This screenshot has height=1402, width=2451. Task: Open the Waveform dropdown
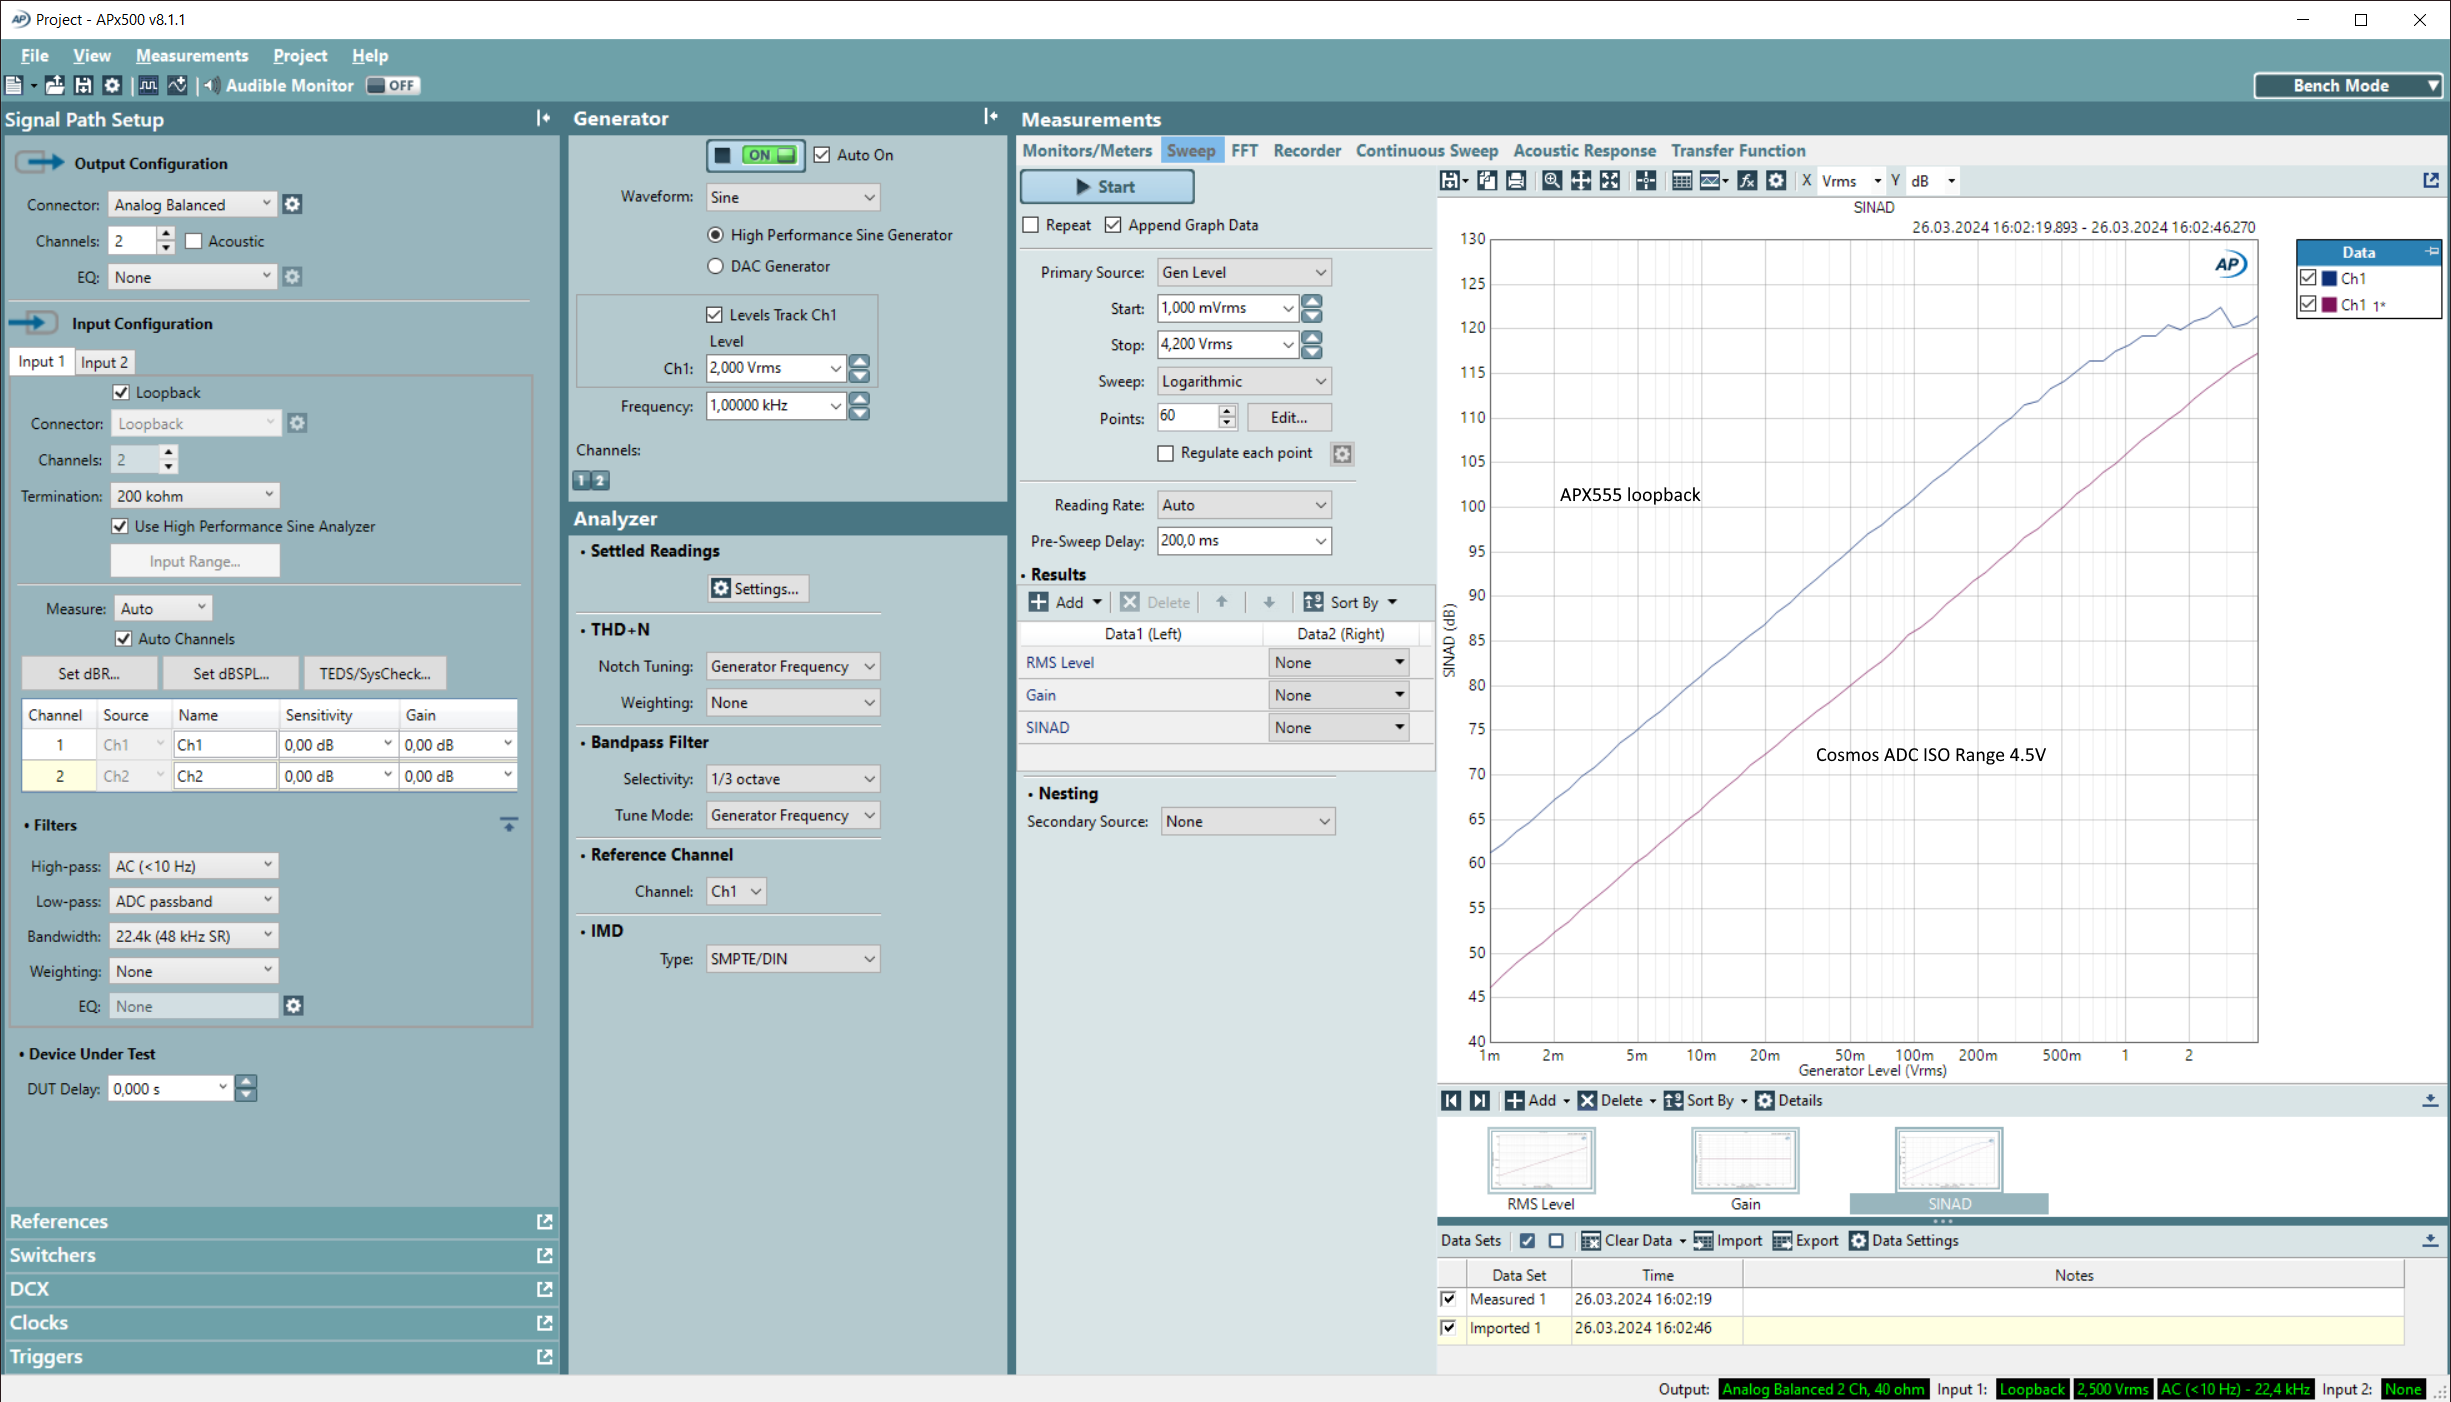792,197
